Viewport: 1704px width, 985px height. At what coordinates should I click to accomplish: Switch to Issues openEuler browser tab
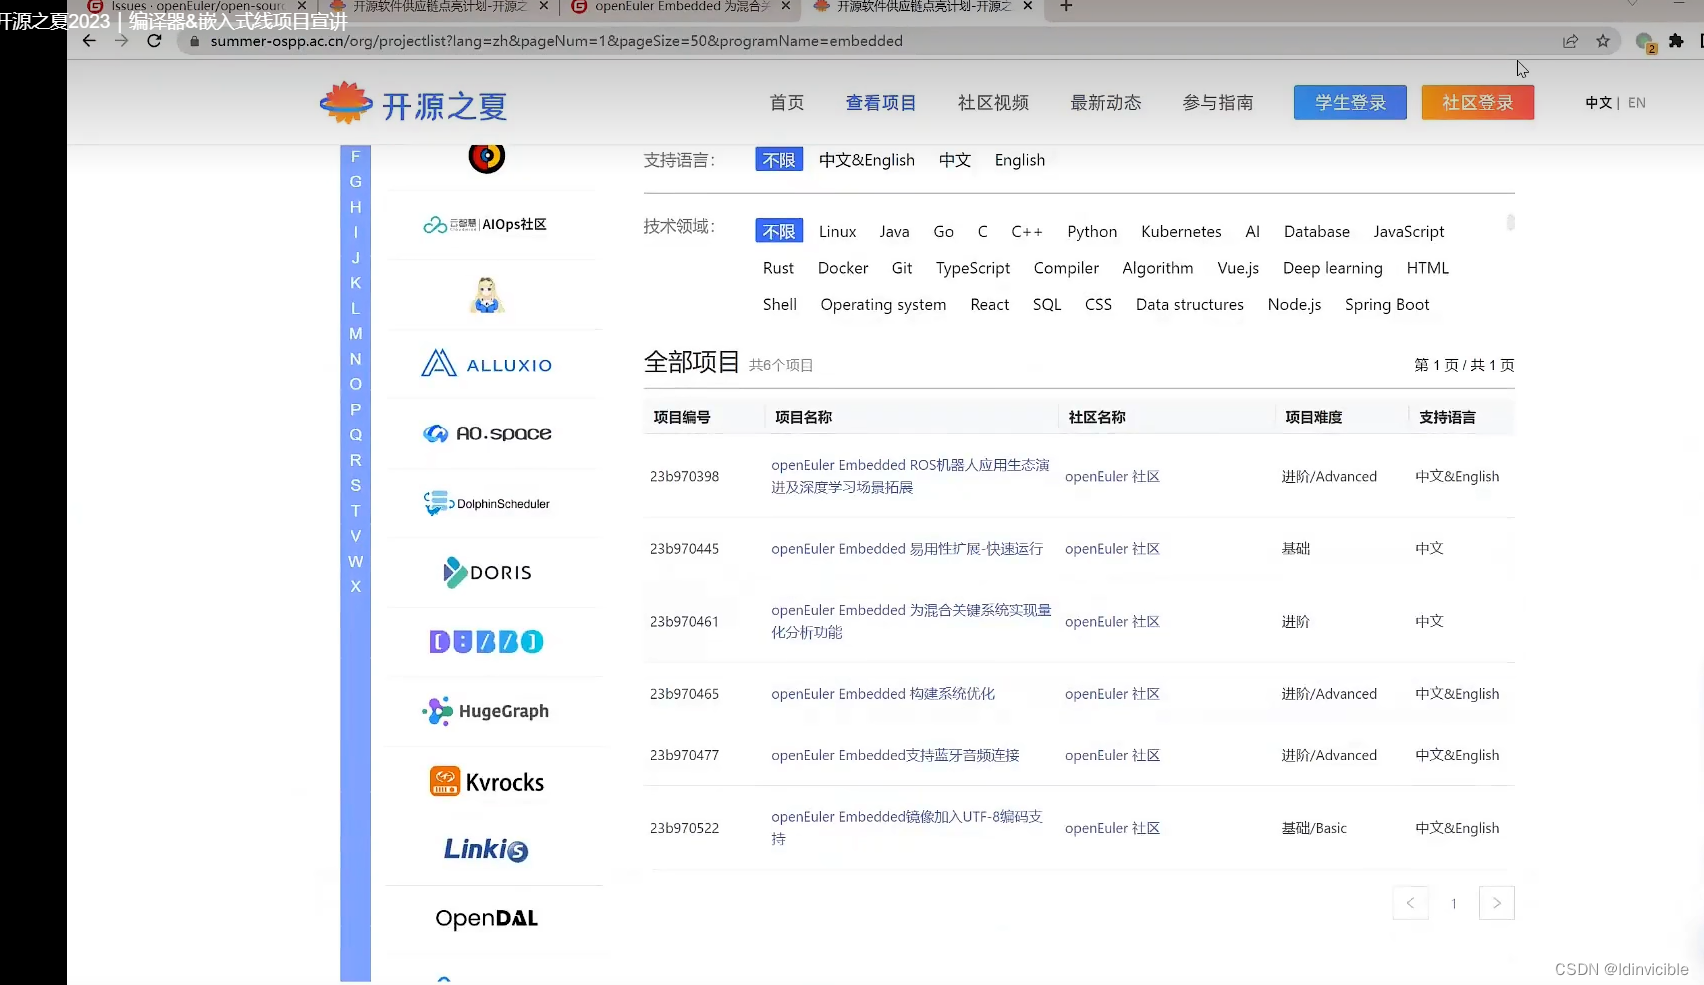click(198, 6)
